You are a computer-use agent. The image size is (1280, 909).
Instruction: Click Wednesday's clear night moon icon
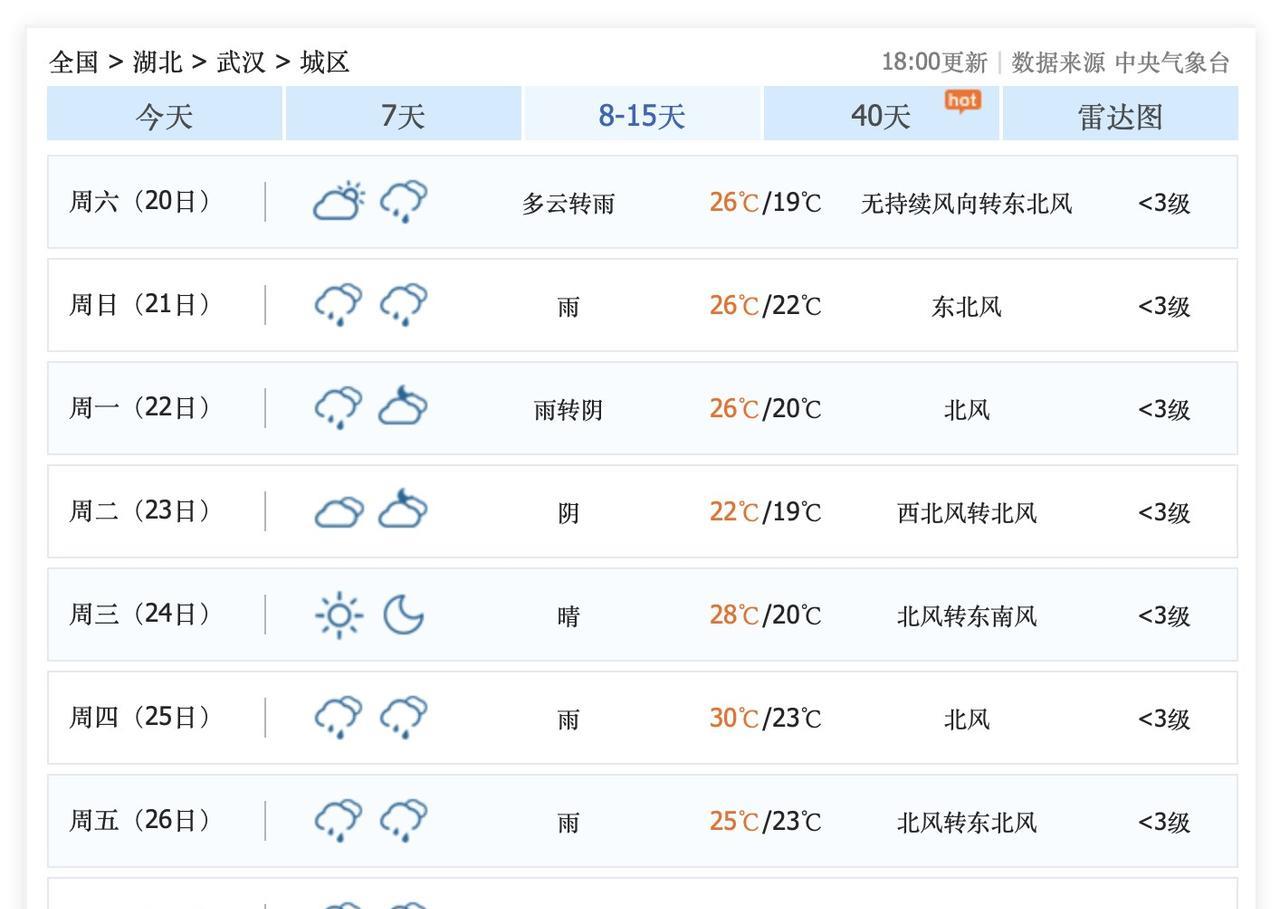point(403,615)
